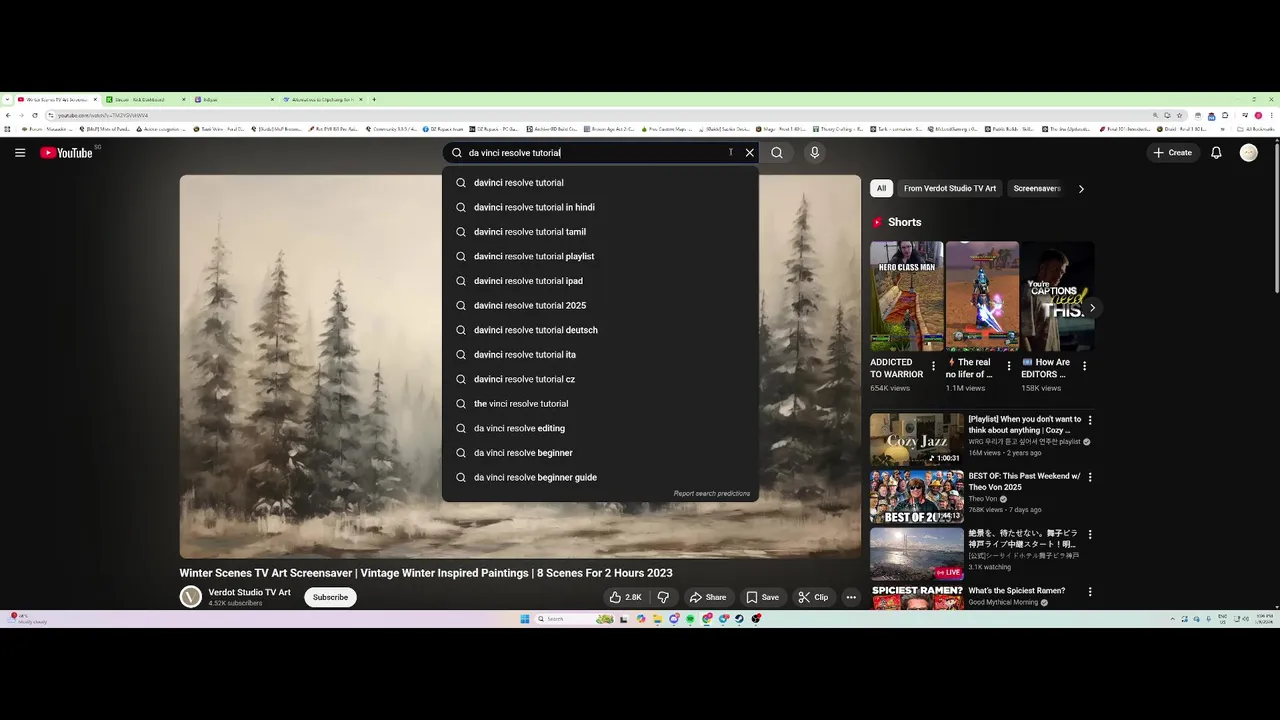Go back with the browser back arrow

coord(8,115)
